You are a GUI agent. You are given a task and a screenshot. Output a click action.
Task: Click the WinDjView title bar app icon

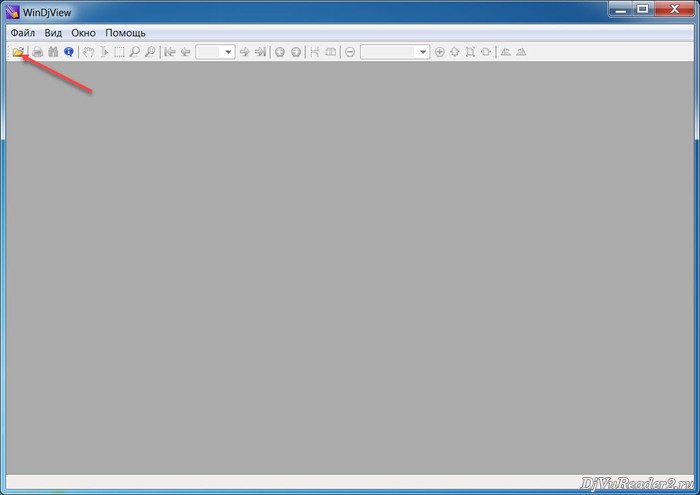12,12
